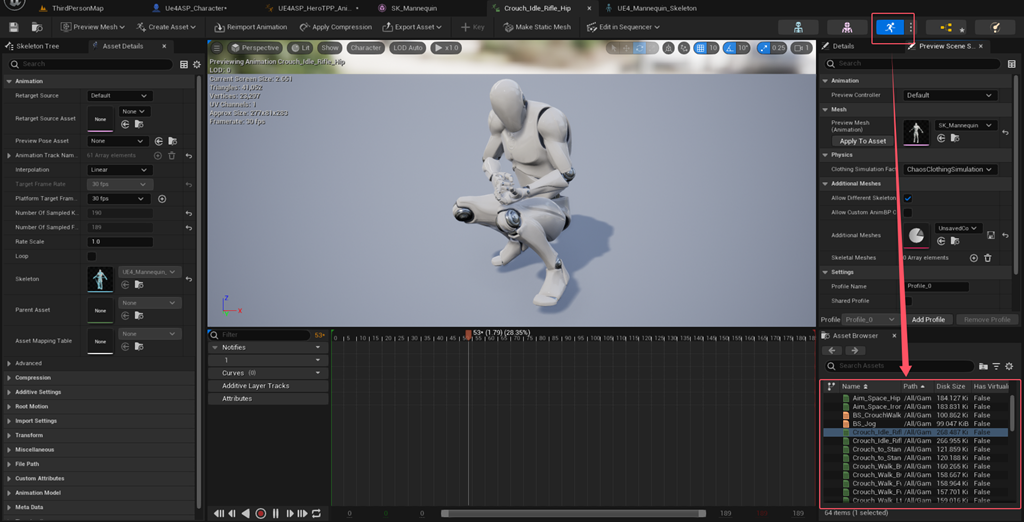Jump to first frame playback button
This screenshot has width=1024, height=522.
click(219, 514)
